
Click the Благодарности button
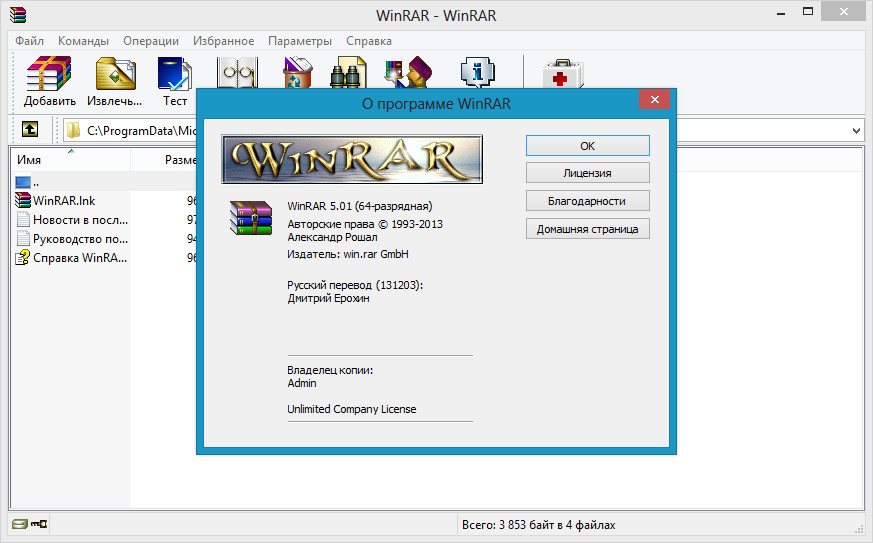(x=587, y=201)
